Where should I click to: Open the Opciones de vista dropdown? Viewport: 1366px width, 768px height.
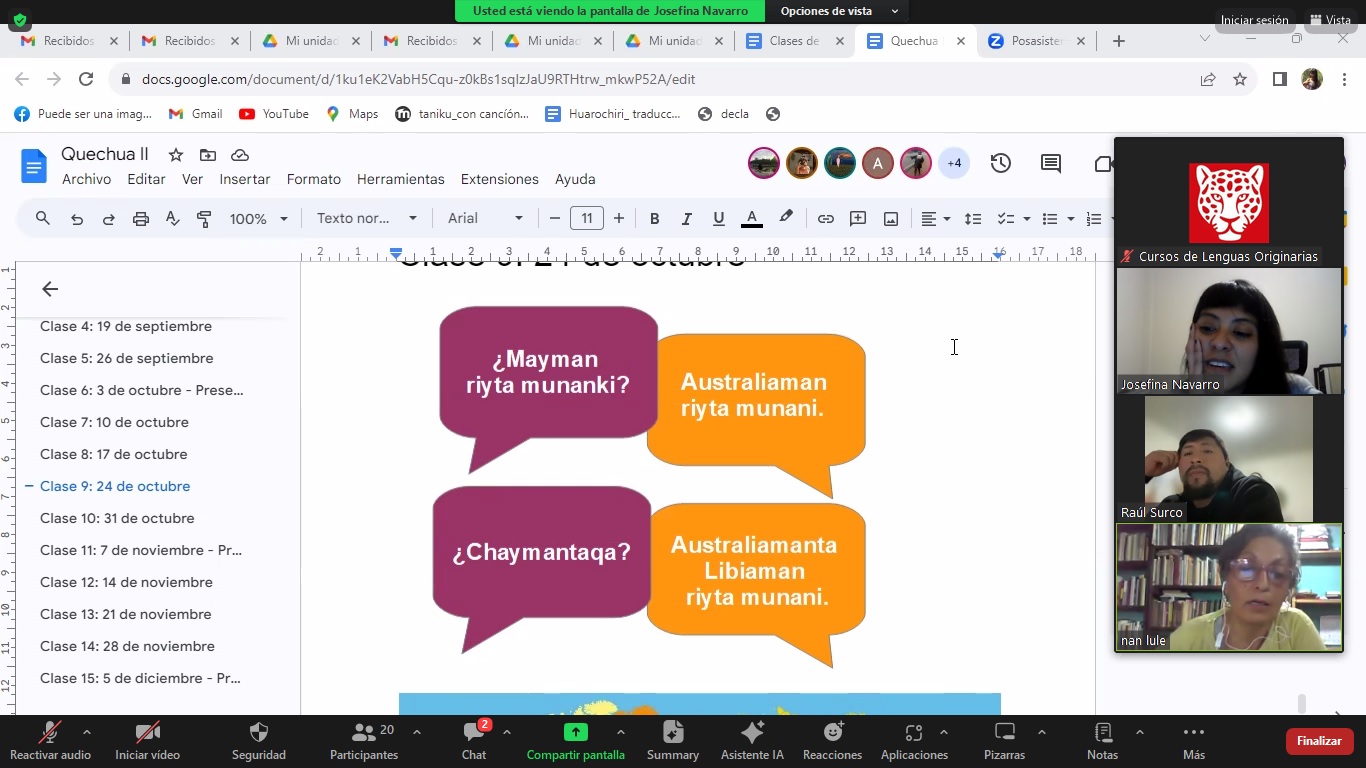[839, 11]
